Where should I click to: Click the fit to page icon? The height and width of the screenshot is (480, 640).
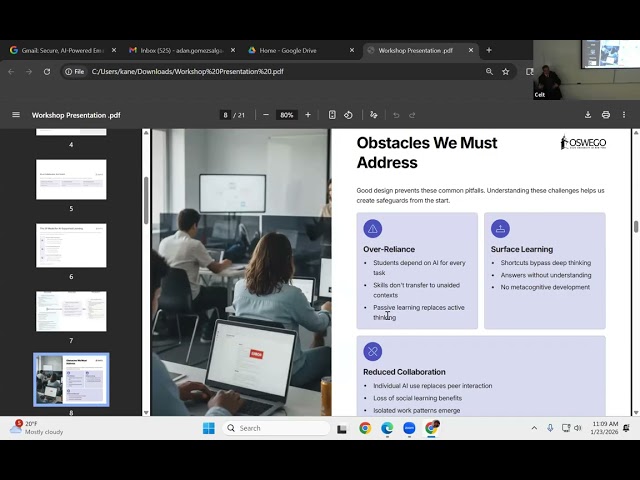click(332, 115)
